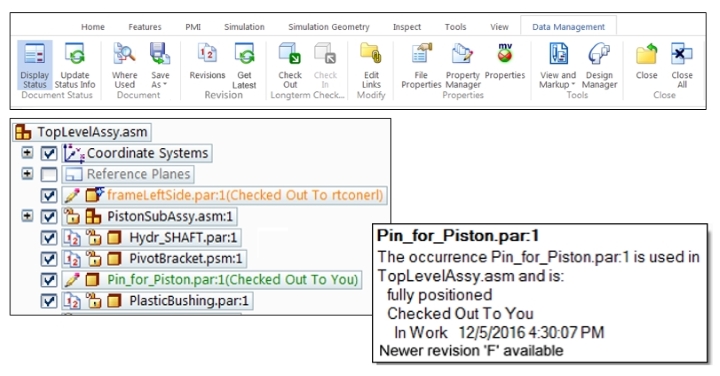Click pencil icon beside frameLeftSide.par:1

[72, 196]
